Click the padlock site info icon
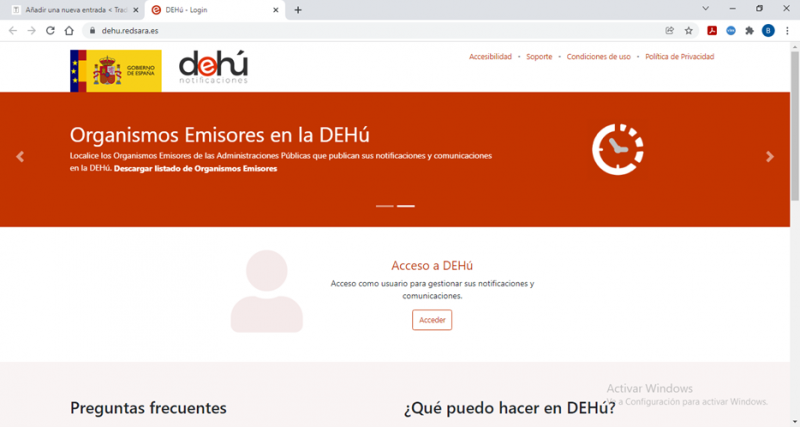Viewport: 800px width, 427px height. [x=92, y=31]
